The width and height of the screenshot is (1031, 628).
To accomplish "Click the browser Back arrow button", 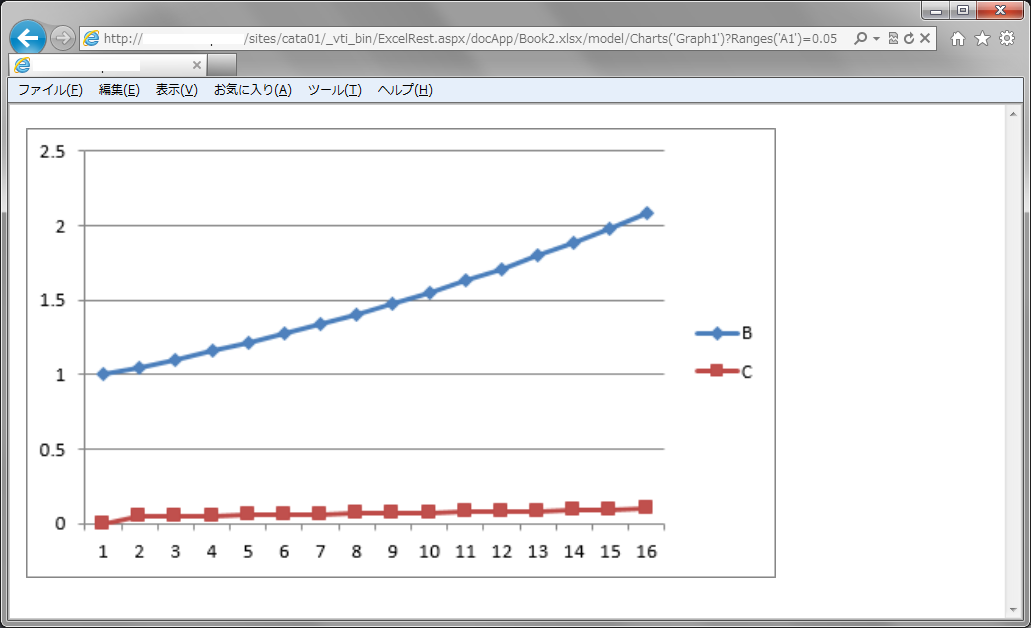I will (x=28, y=38).
